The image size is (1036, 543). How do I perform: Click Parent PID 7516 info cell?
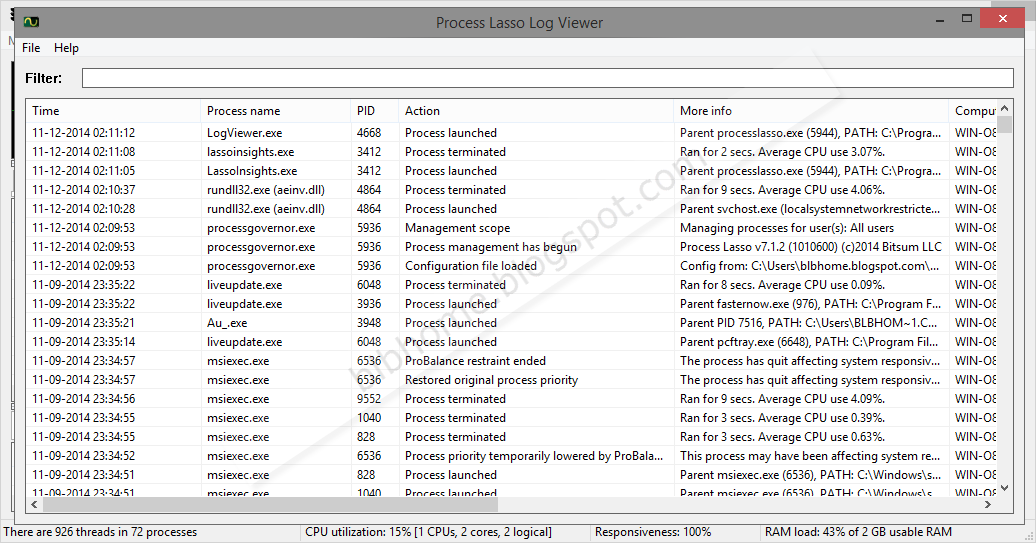808,323
